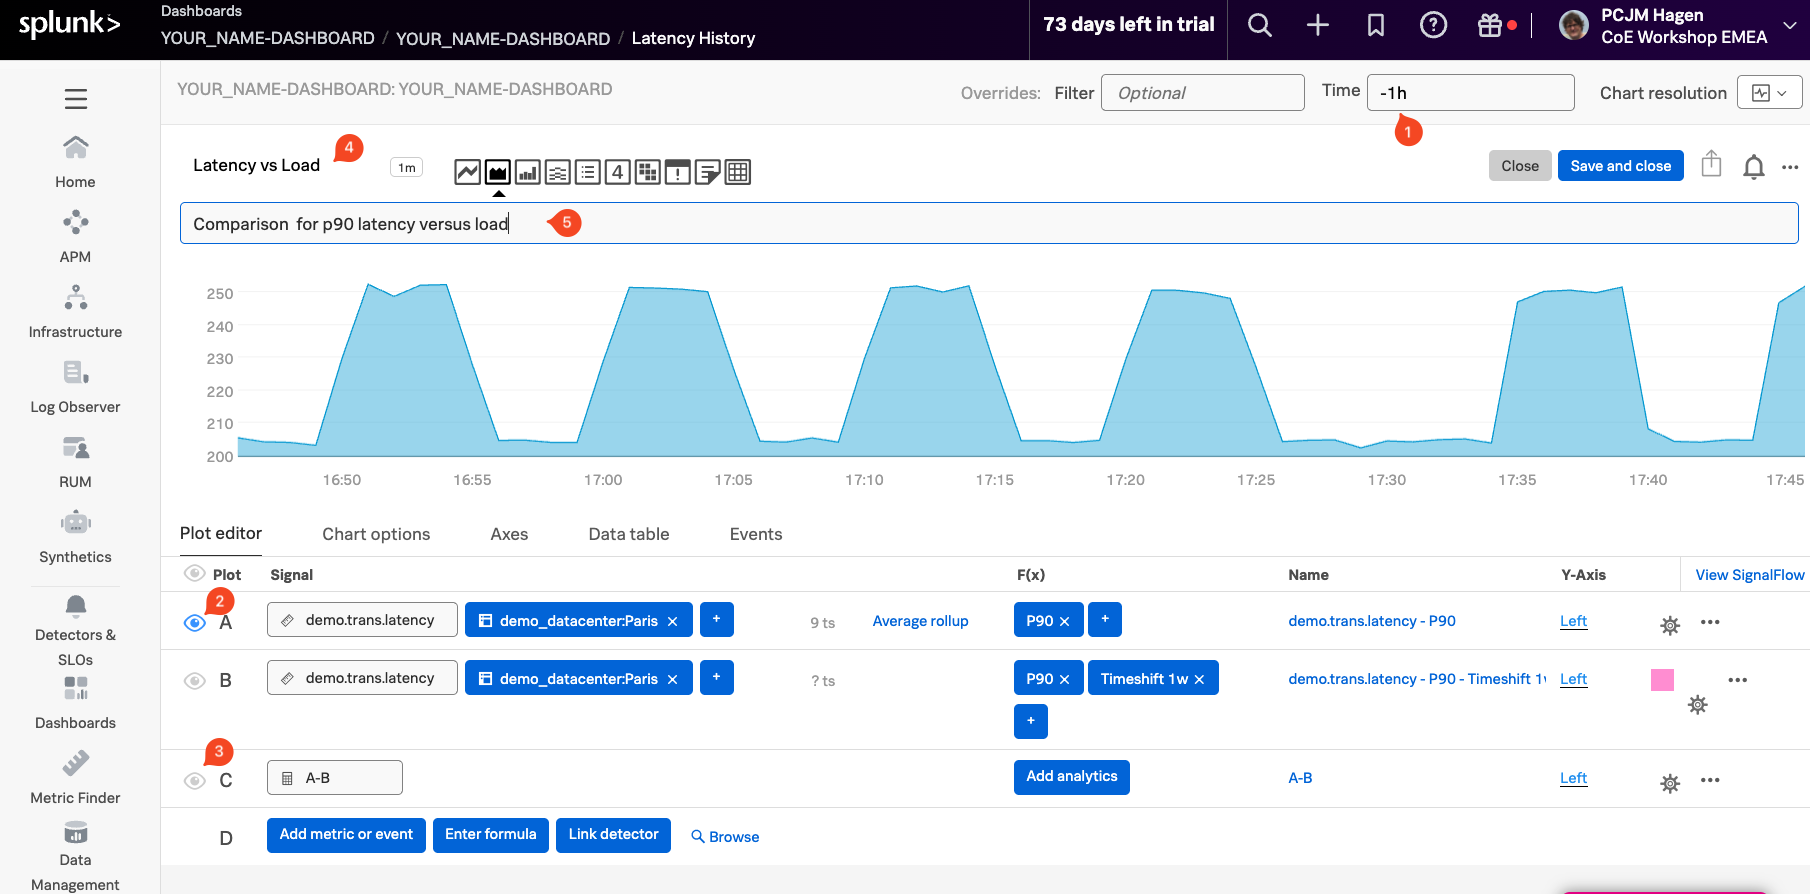
Task: Select the line chart visualization type
Action: (x=467, y=172)
